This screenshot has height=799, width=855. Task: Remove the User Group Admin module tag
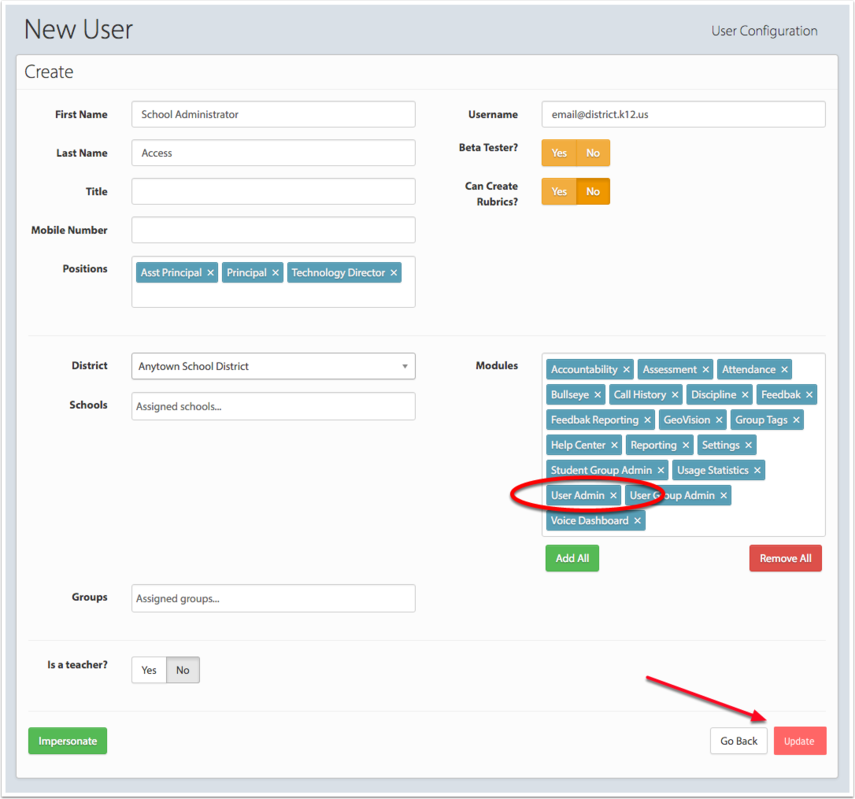[x=724, y=495]
